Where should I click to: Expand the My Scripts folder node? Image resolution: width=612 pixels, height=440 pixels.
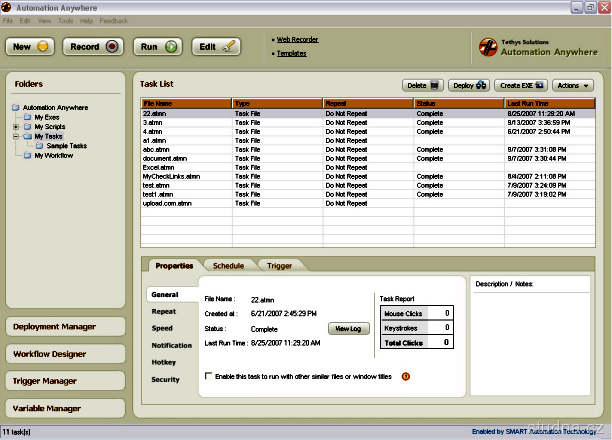point(15,127)
